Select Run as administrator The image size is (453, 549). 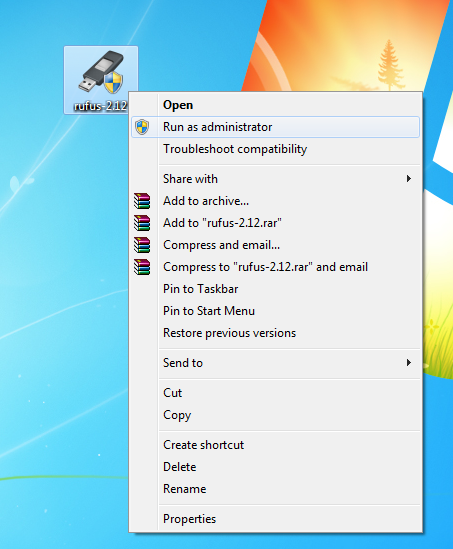(276, 127)
